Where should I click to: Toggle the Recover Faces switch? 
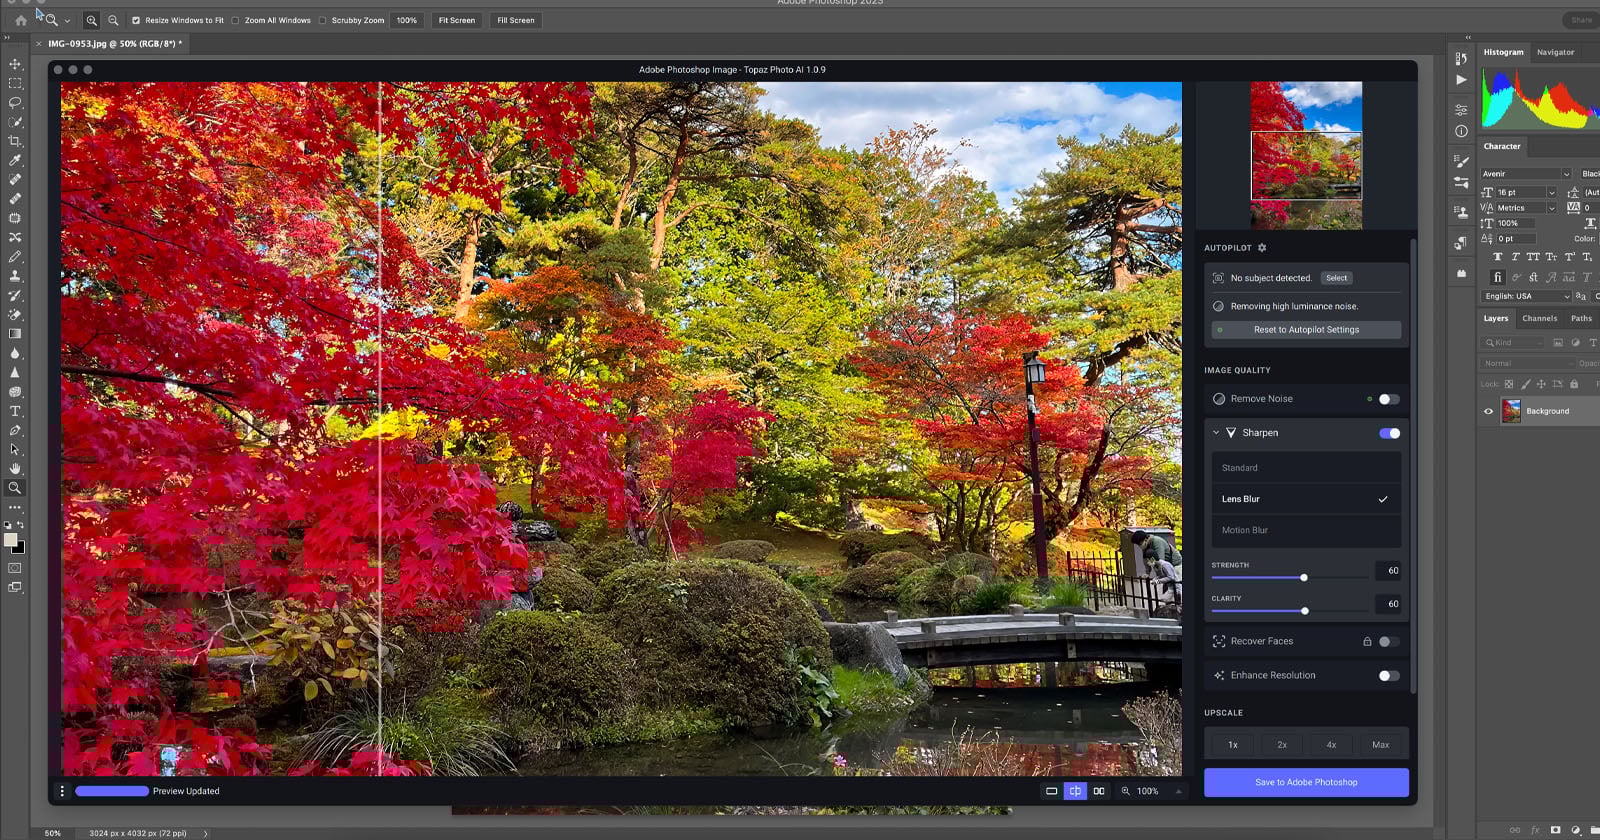pyautogui.click(x=1389, y=642)
